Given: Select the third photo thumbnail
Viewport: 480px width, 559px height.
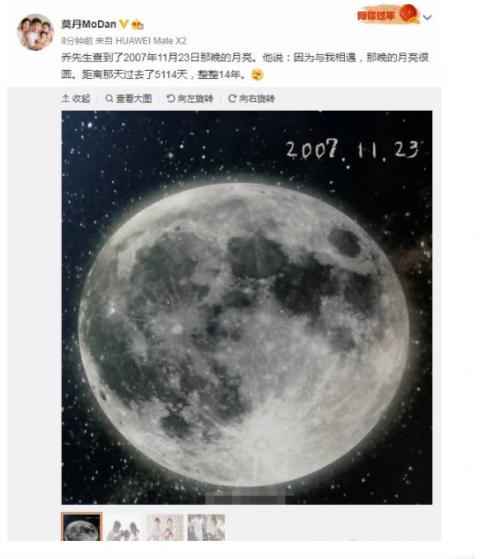Looking at the screenshot, I should (164, 527).
